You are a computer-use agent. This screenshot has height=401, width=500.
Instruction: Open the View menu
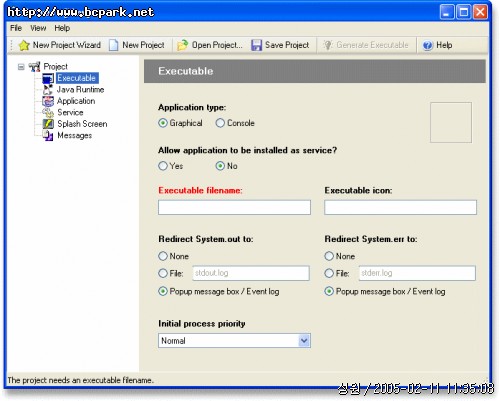point(38,28)
